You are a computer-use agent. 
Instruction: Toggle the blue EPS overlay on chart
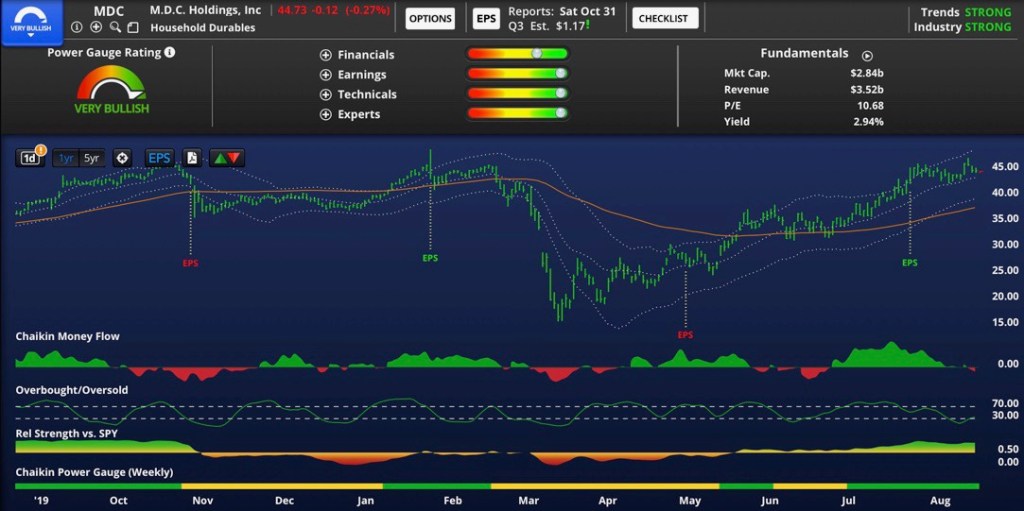pos(159,158)
